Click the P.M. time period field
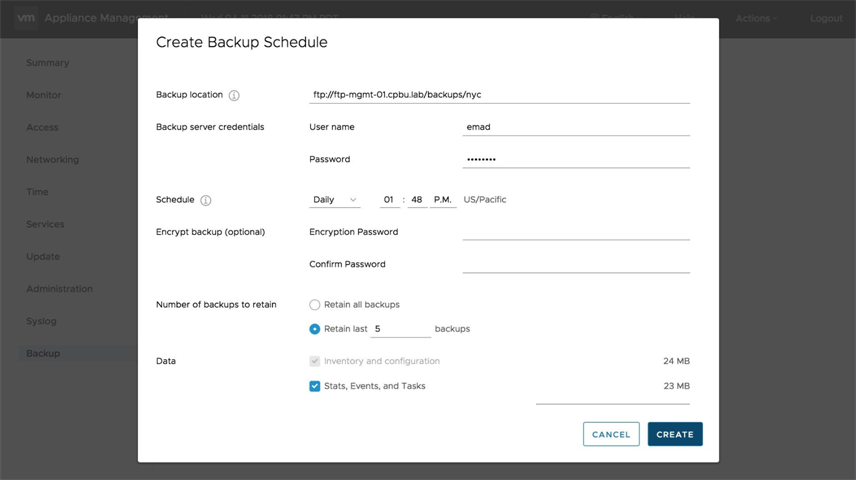This screenshot has height=480, width=856. pyautogui.click(x=443, y=200)
